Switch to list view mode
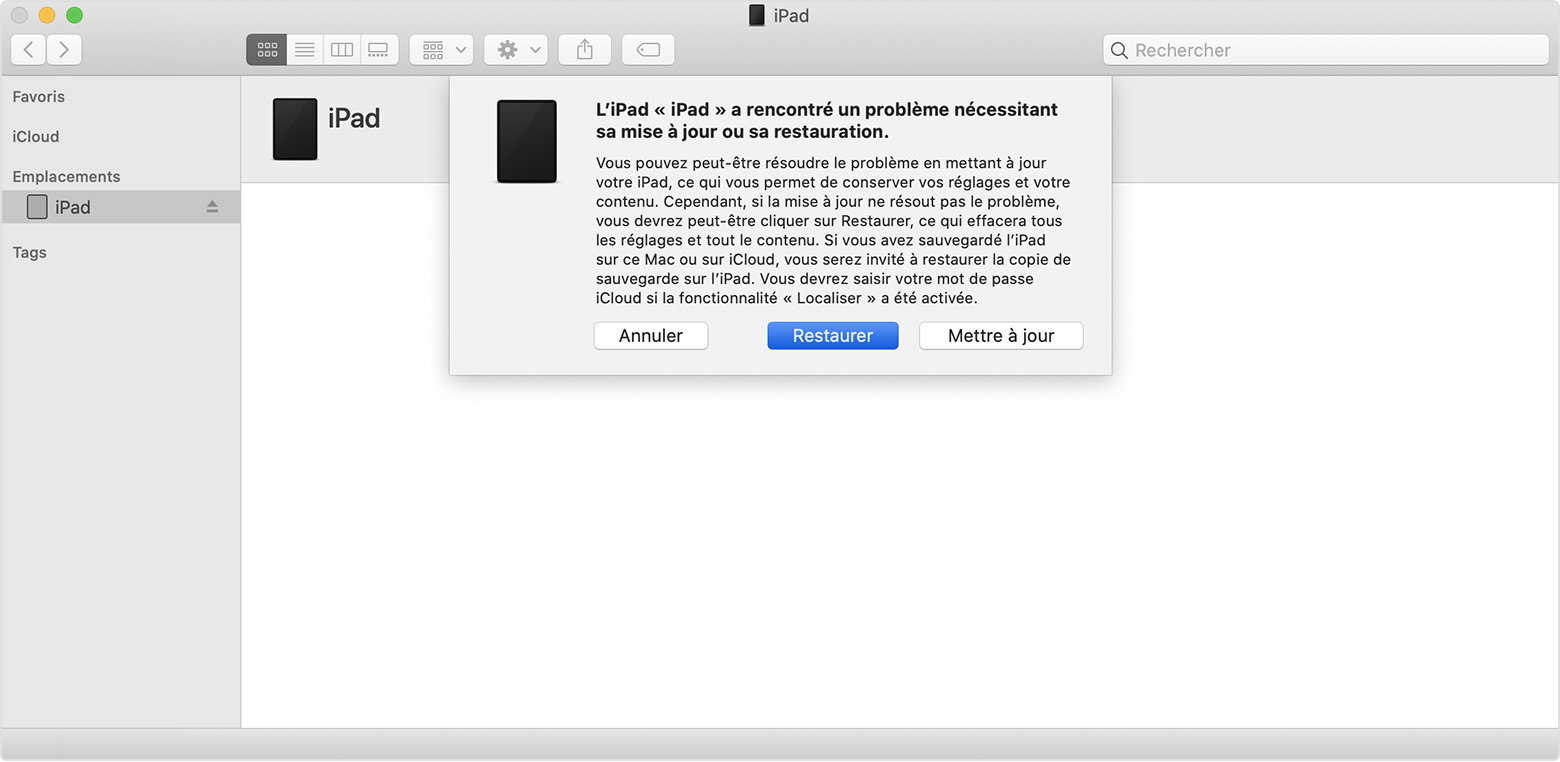This screenshot has height=762, width=1560. (305, 50)
